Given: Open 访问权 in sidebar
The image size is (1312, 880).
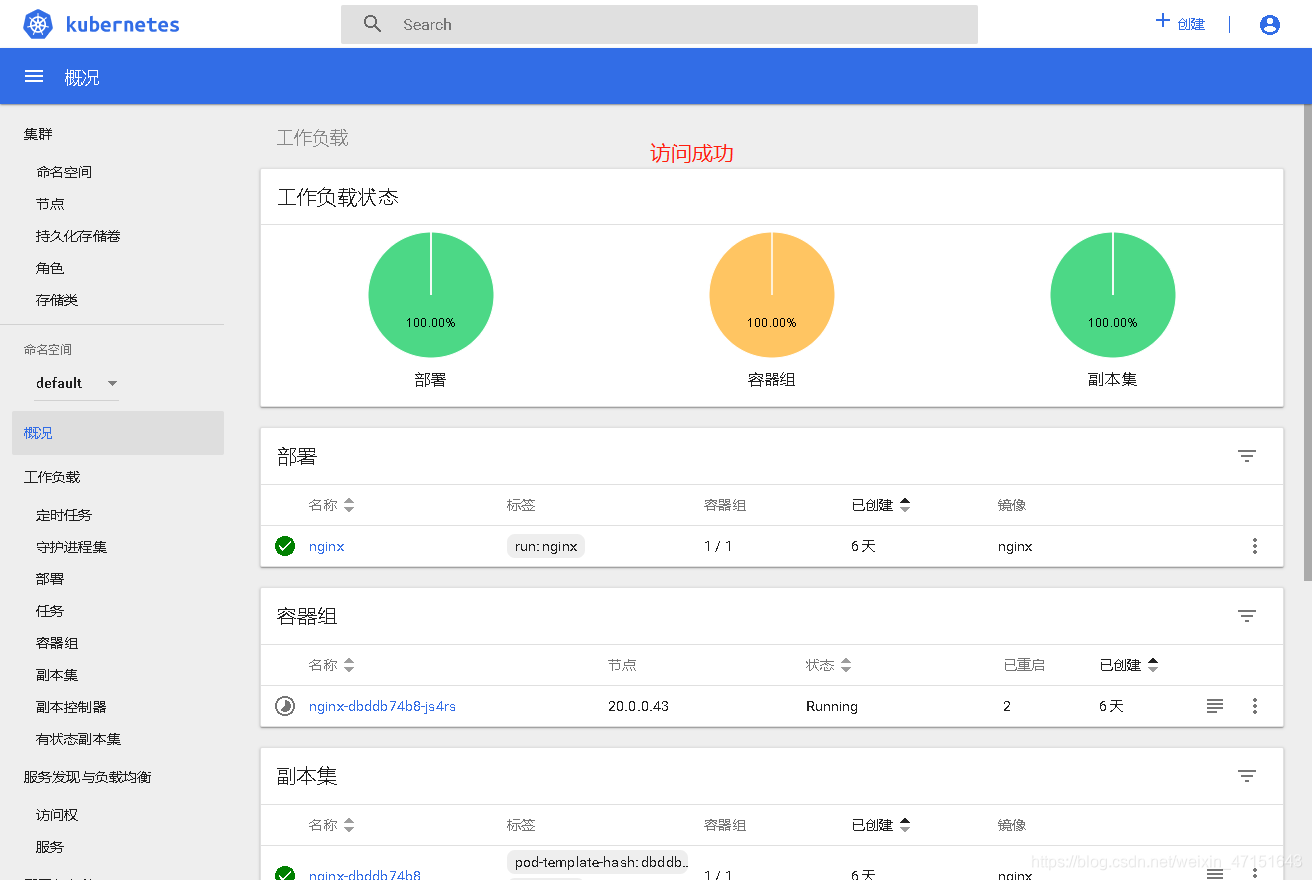Looking at the screenshot, I should (x=57, y=815).
